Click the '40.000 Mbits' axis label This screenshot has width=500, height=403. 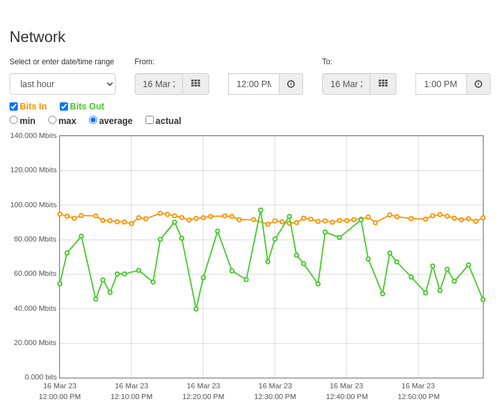point(35,308)
